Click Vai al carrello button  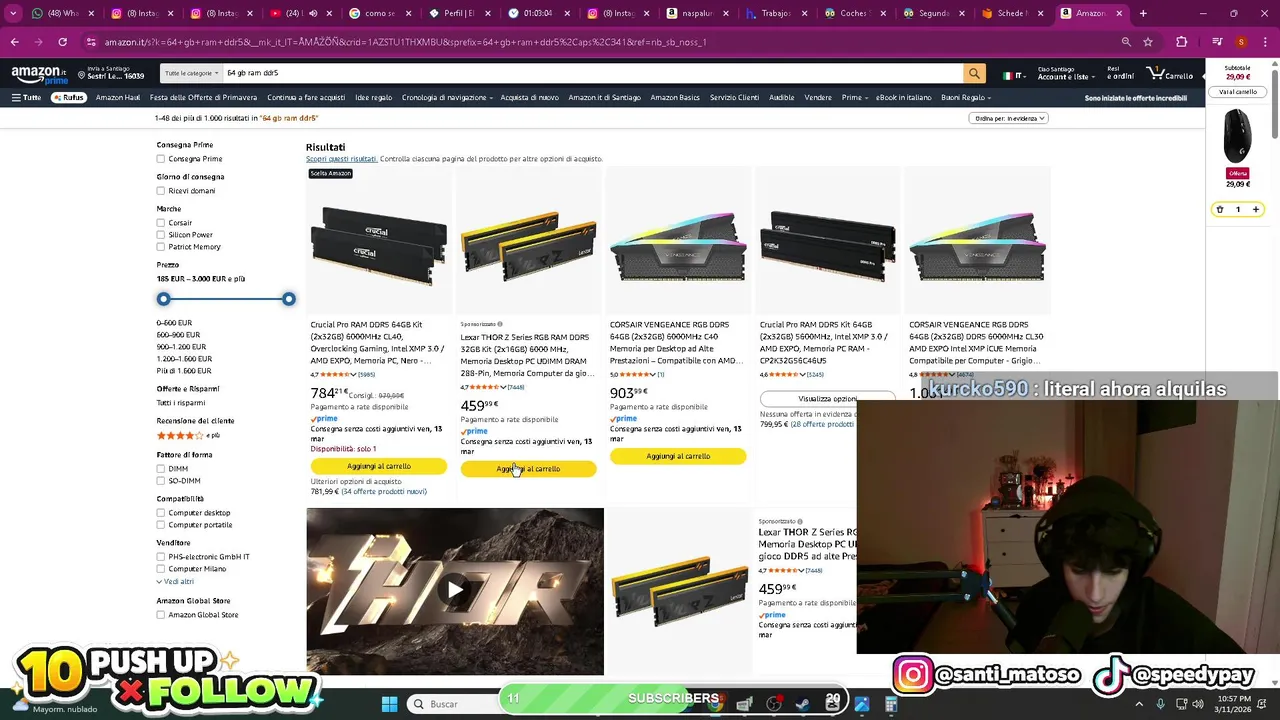[x=1238, y=92]
